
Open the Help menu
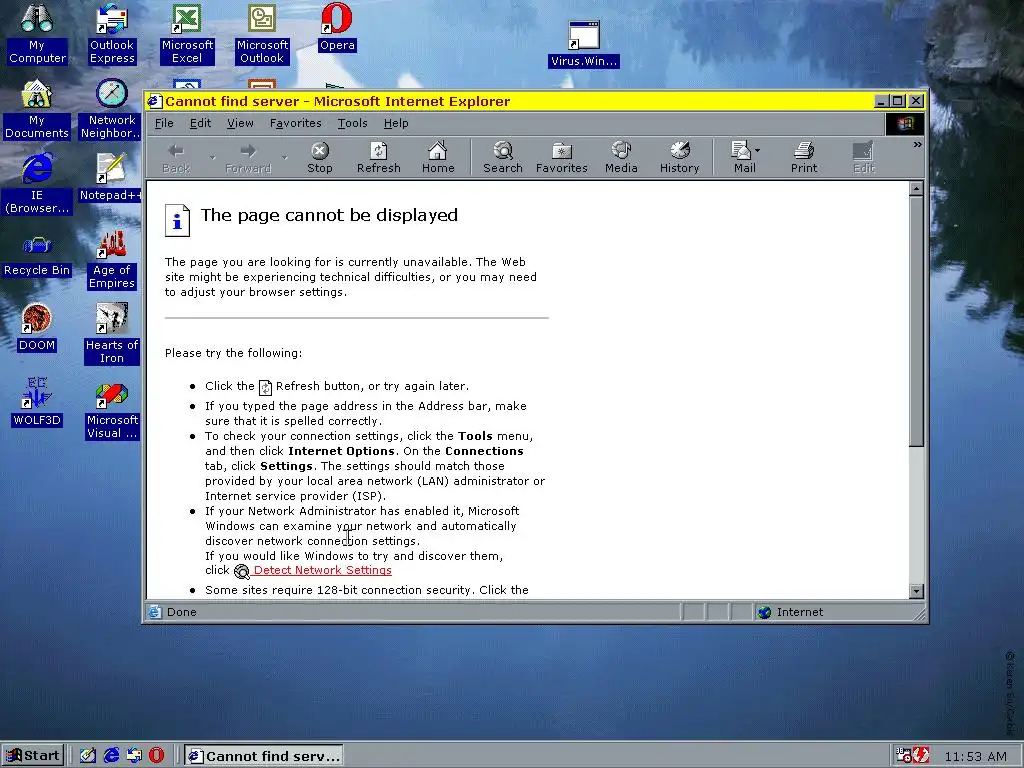[x=396, y=123]
